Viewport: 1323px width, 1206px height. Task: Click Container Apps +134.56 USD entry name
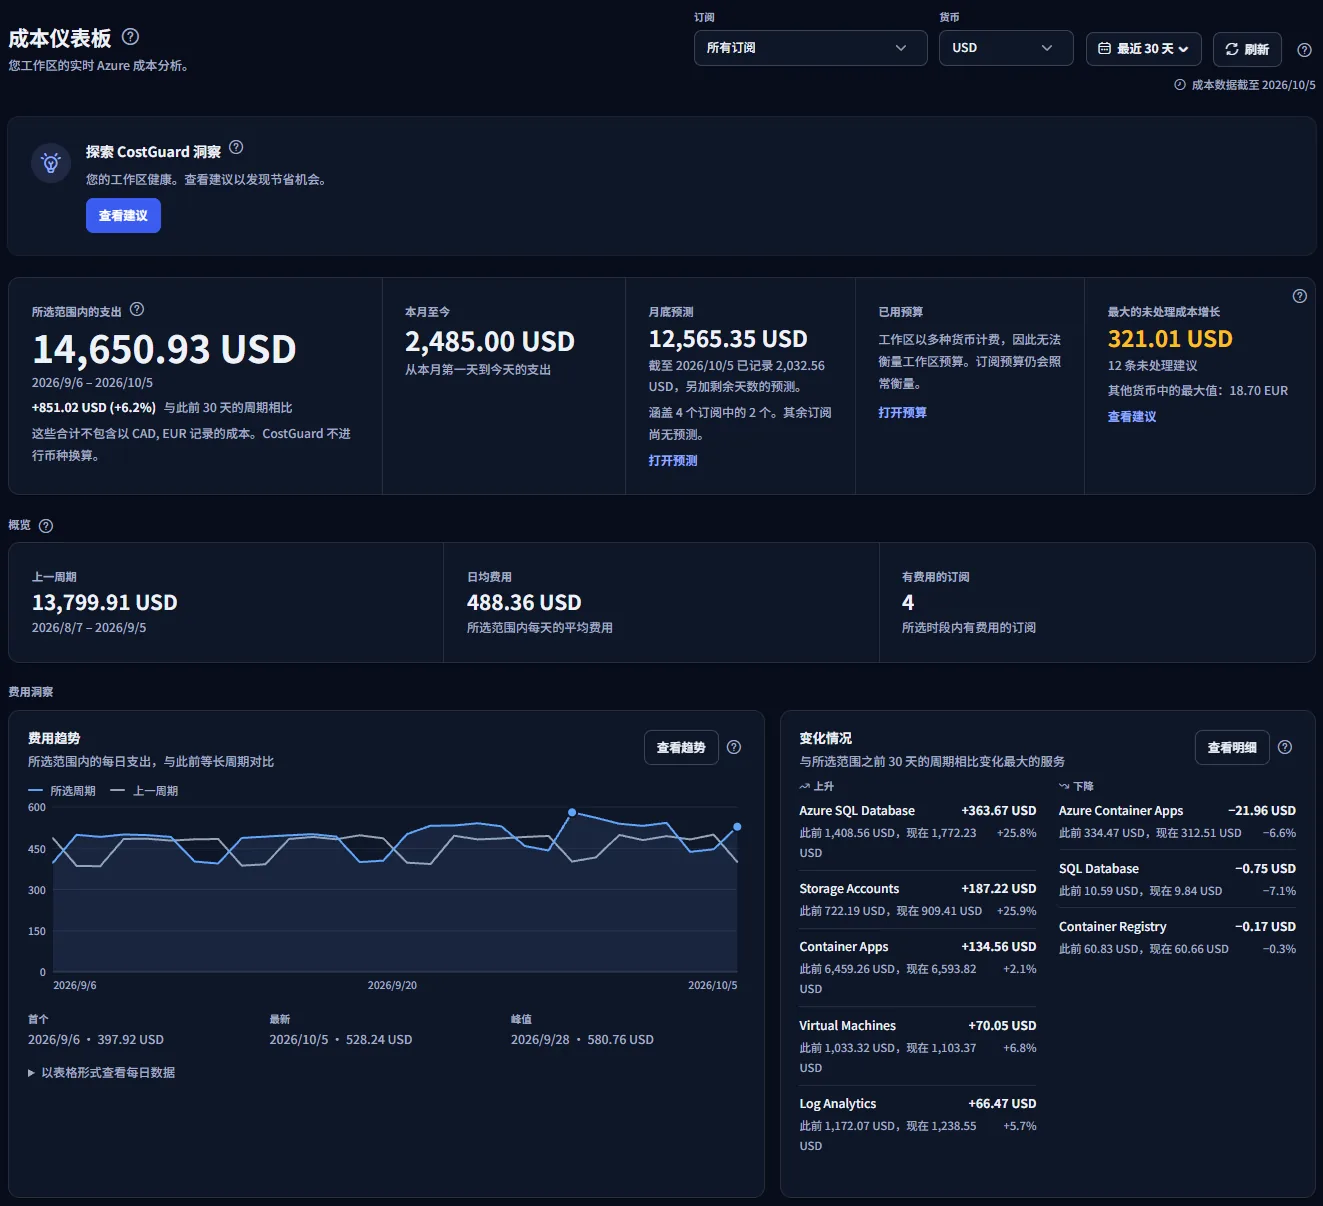[x=844, y=947]
